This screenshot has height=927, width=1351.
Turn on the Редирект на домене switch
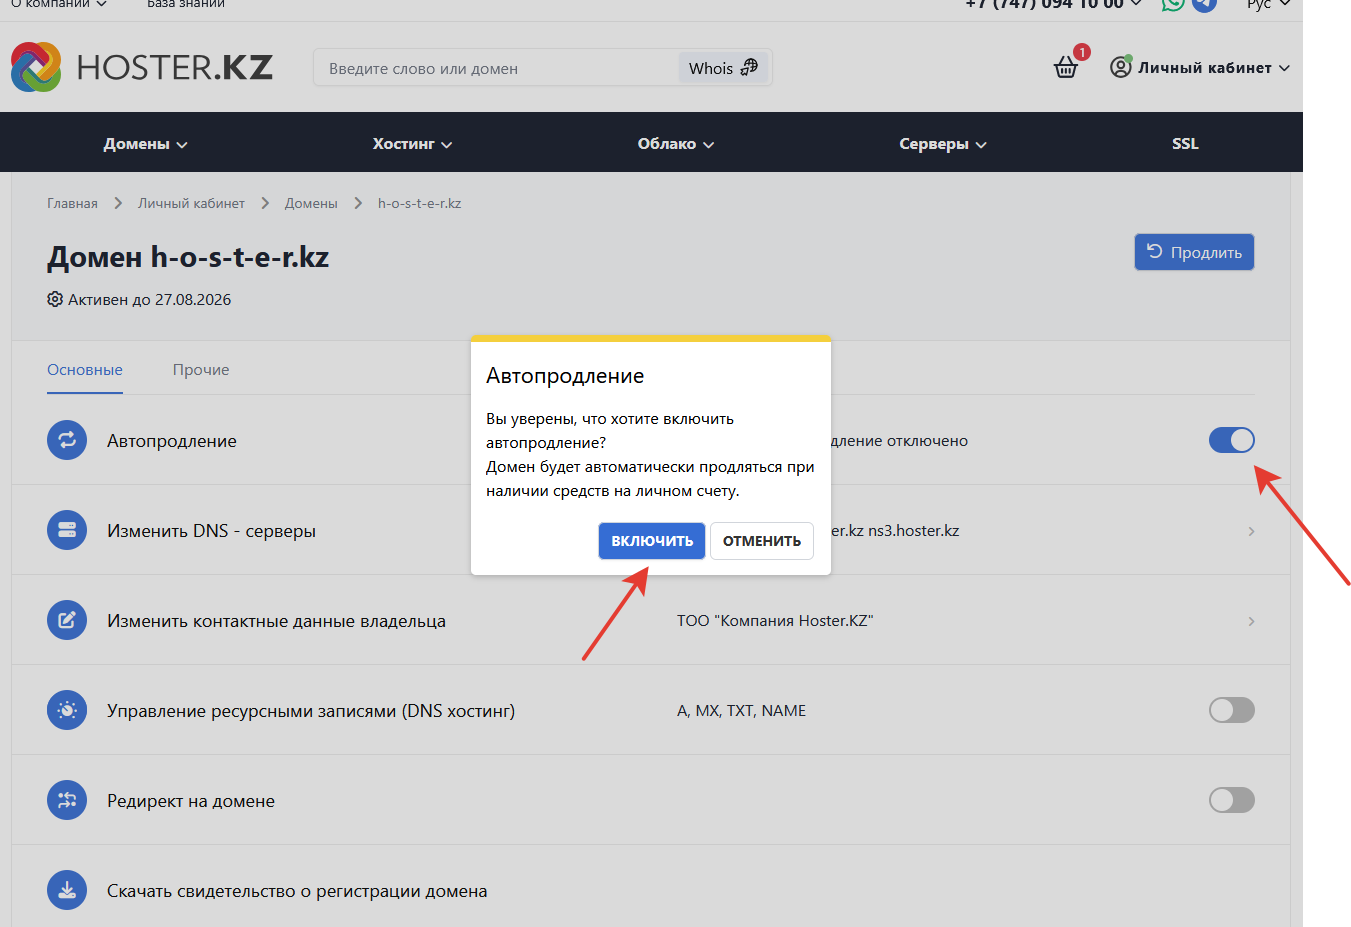[x=1231, y=800]
